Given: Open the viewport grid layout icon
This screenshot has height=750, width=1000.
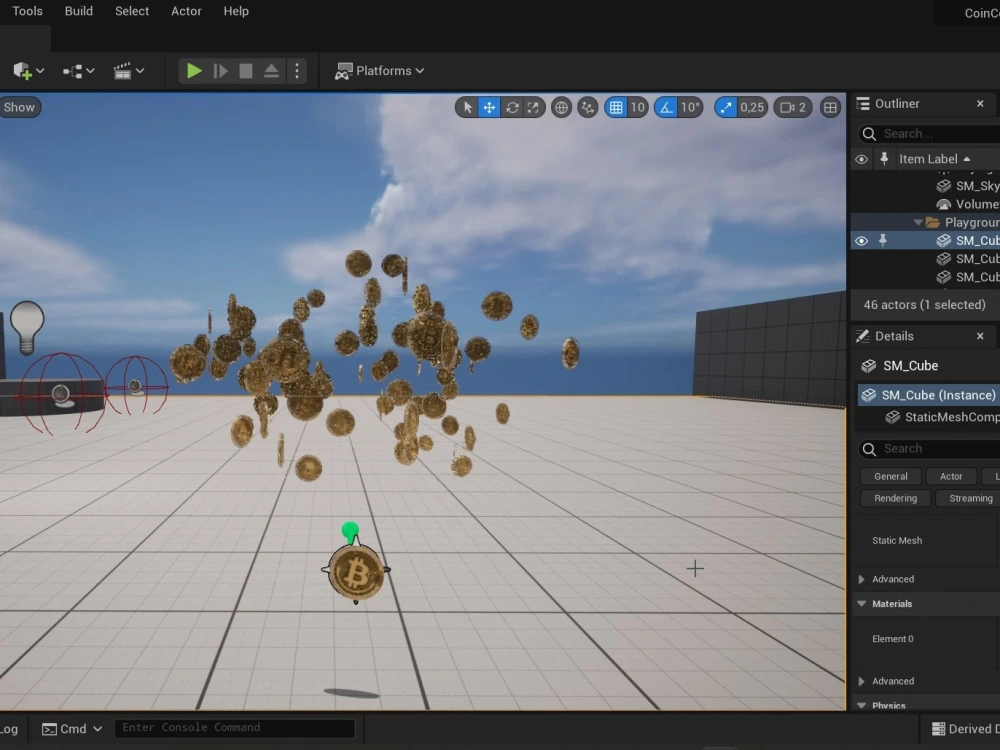Looking at the screenshot, I should (x=830, y=107).
